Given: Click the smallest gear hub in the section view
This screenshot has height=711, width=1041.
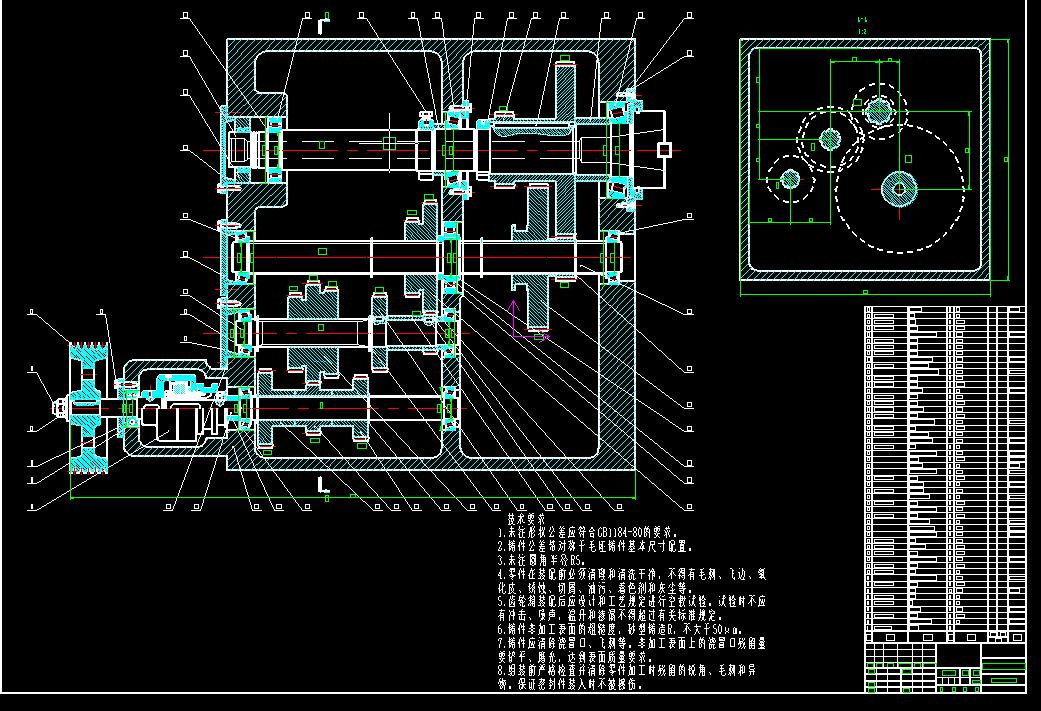Looking at the screenshot, I should pos(790,179).
